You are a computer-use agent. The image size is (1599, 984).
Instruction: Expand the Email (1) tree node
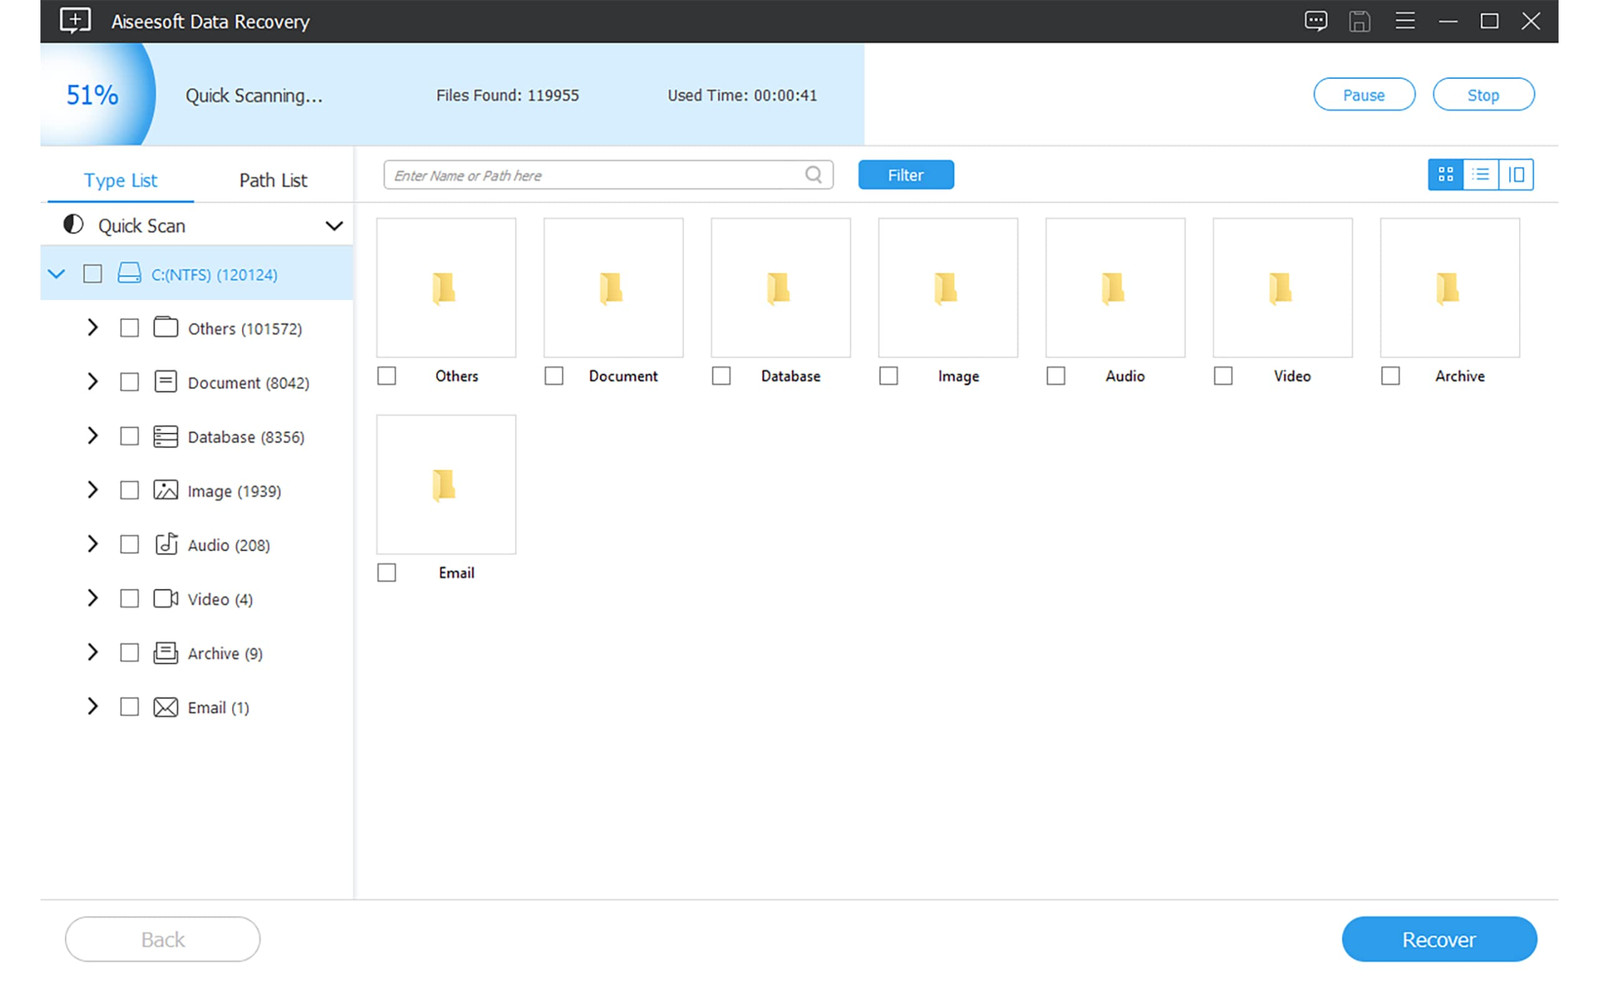click(93, 706)
